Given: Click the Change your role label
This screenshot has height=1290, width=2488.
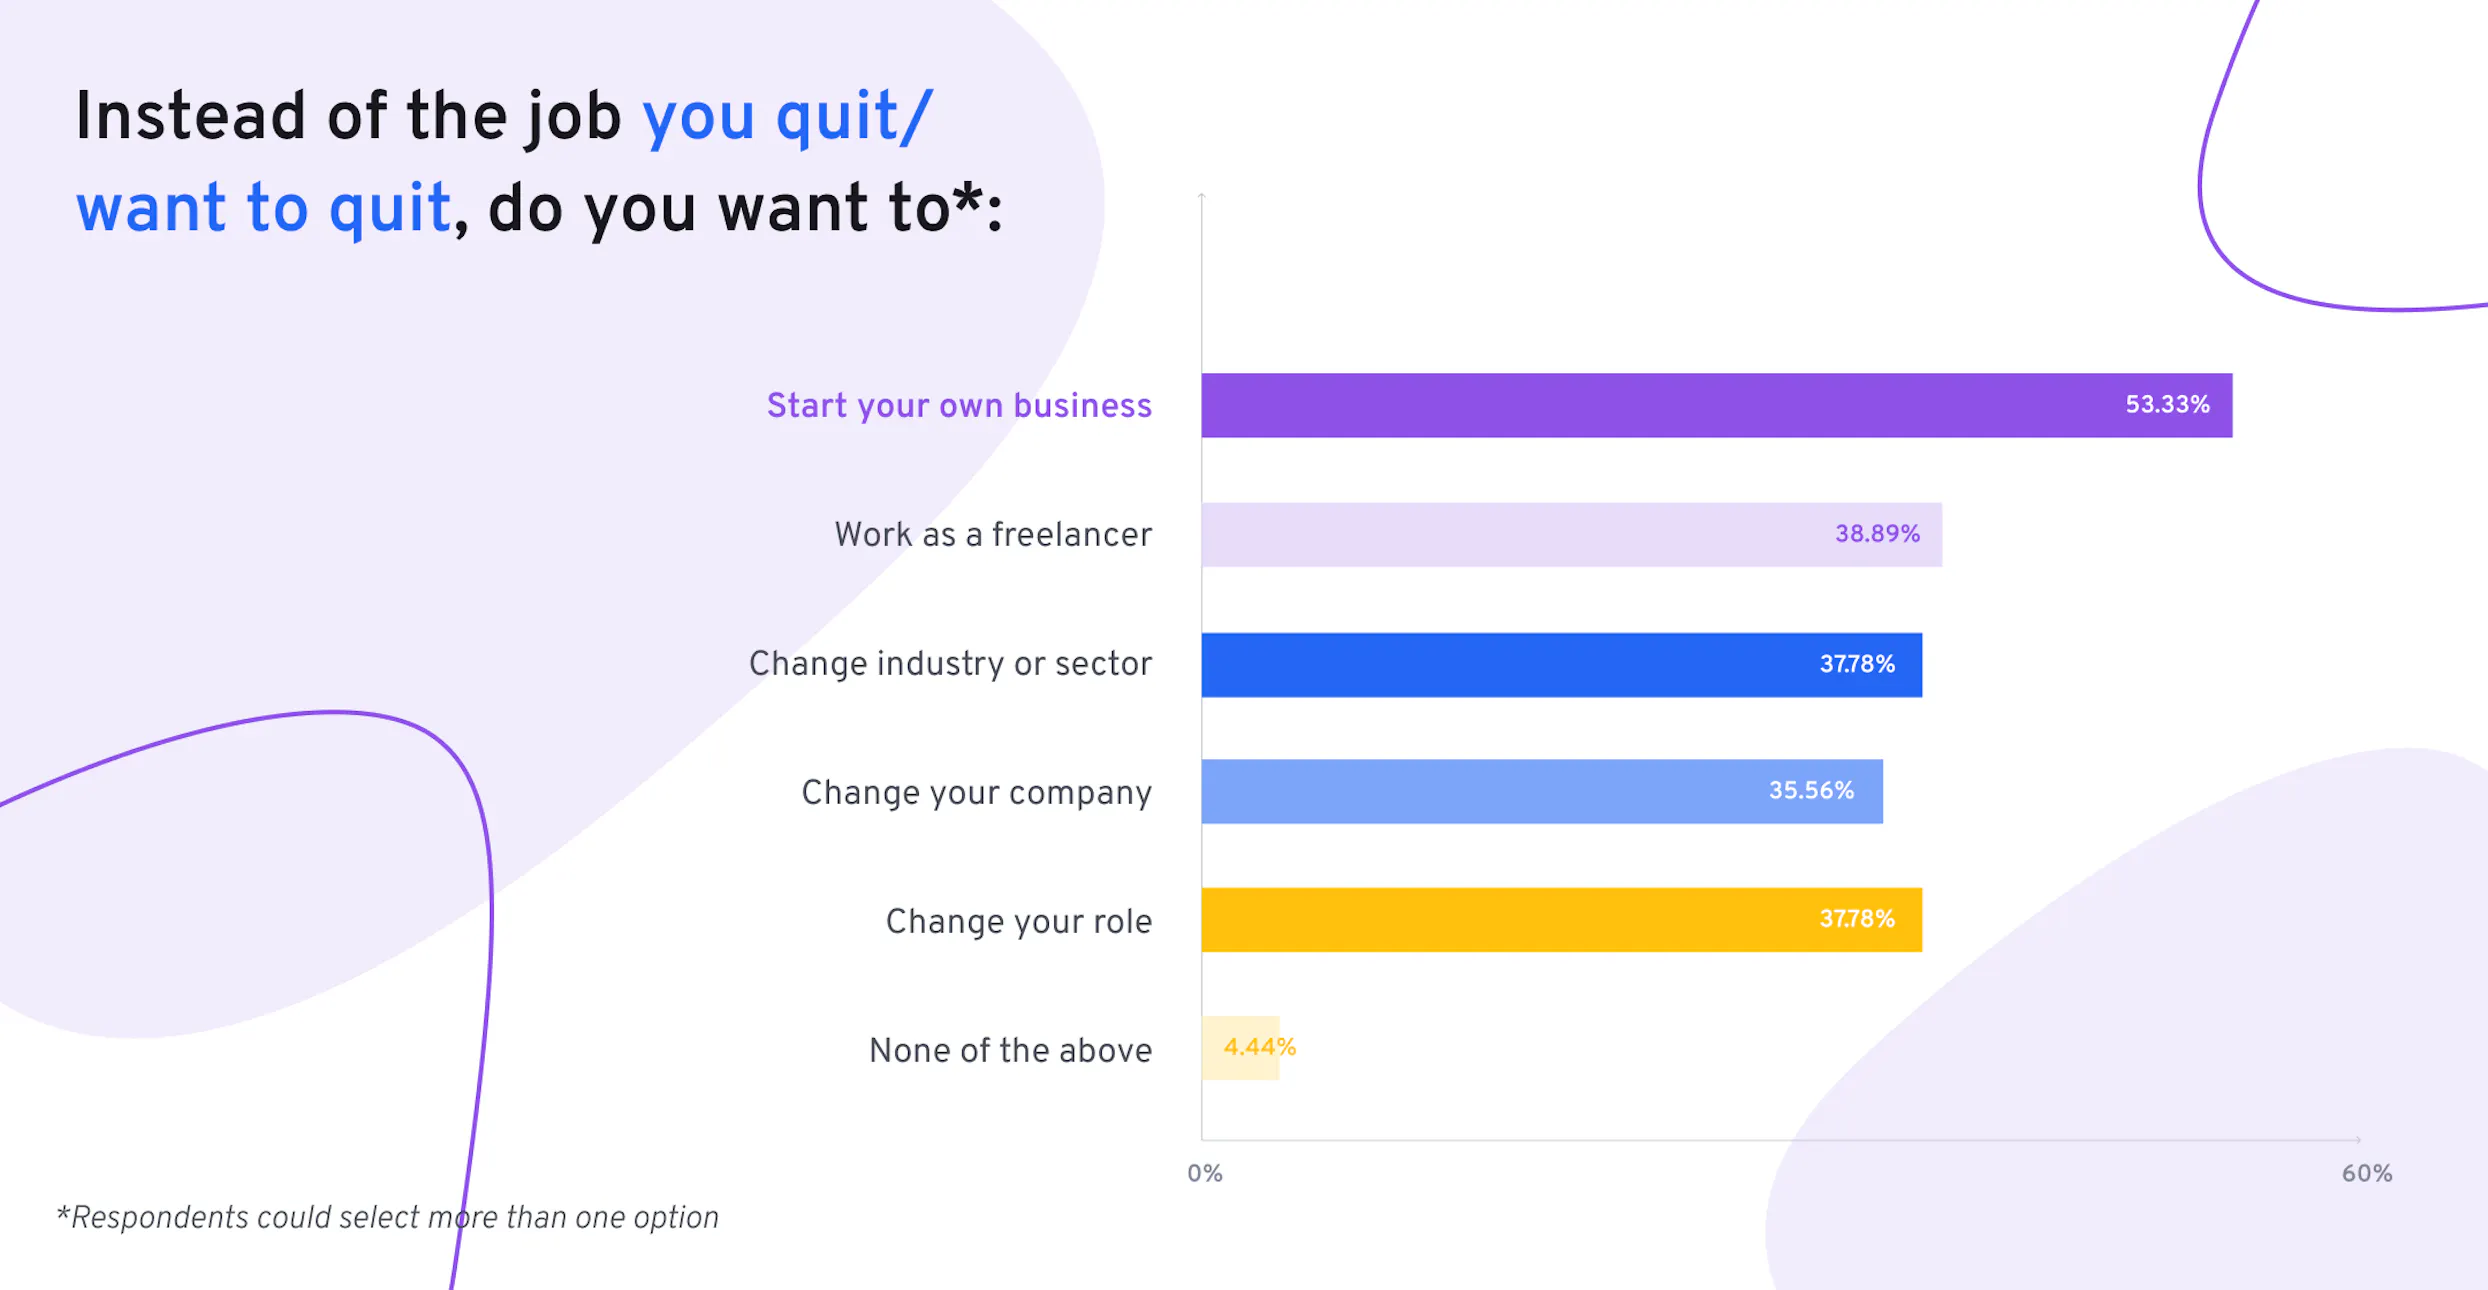Looking at the screenshot, I should point(1018,921).
